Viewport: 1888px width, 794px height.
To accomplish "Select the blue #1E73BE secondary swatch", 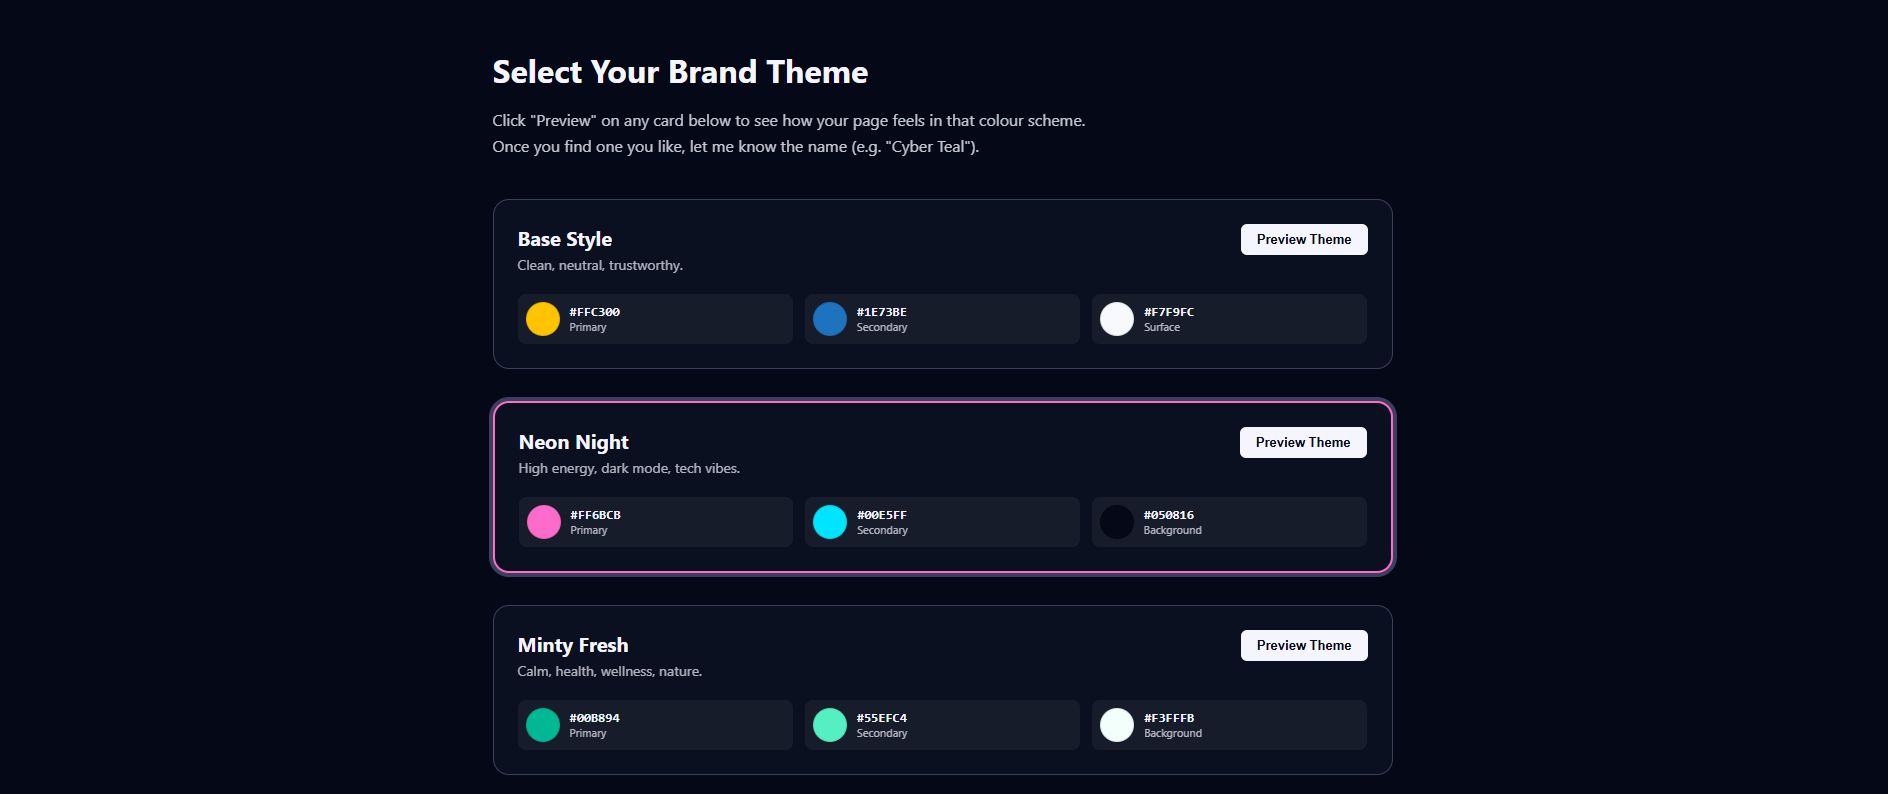I will pos(829,318).
